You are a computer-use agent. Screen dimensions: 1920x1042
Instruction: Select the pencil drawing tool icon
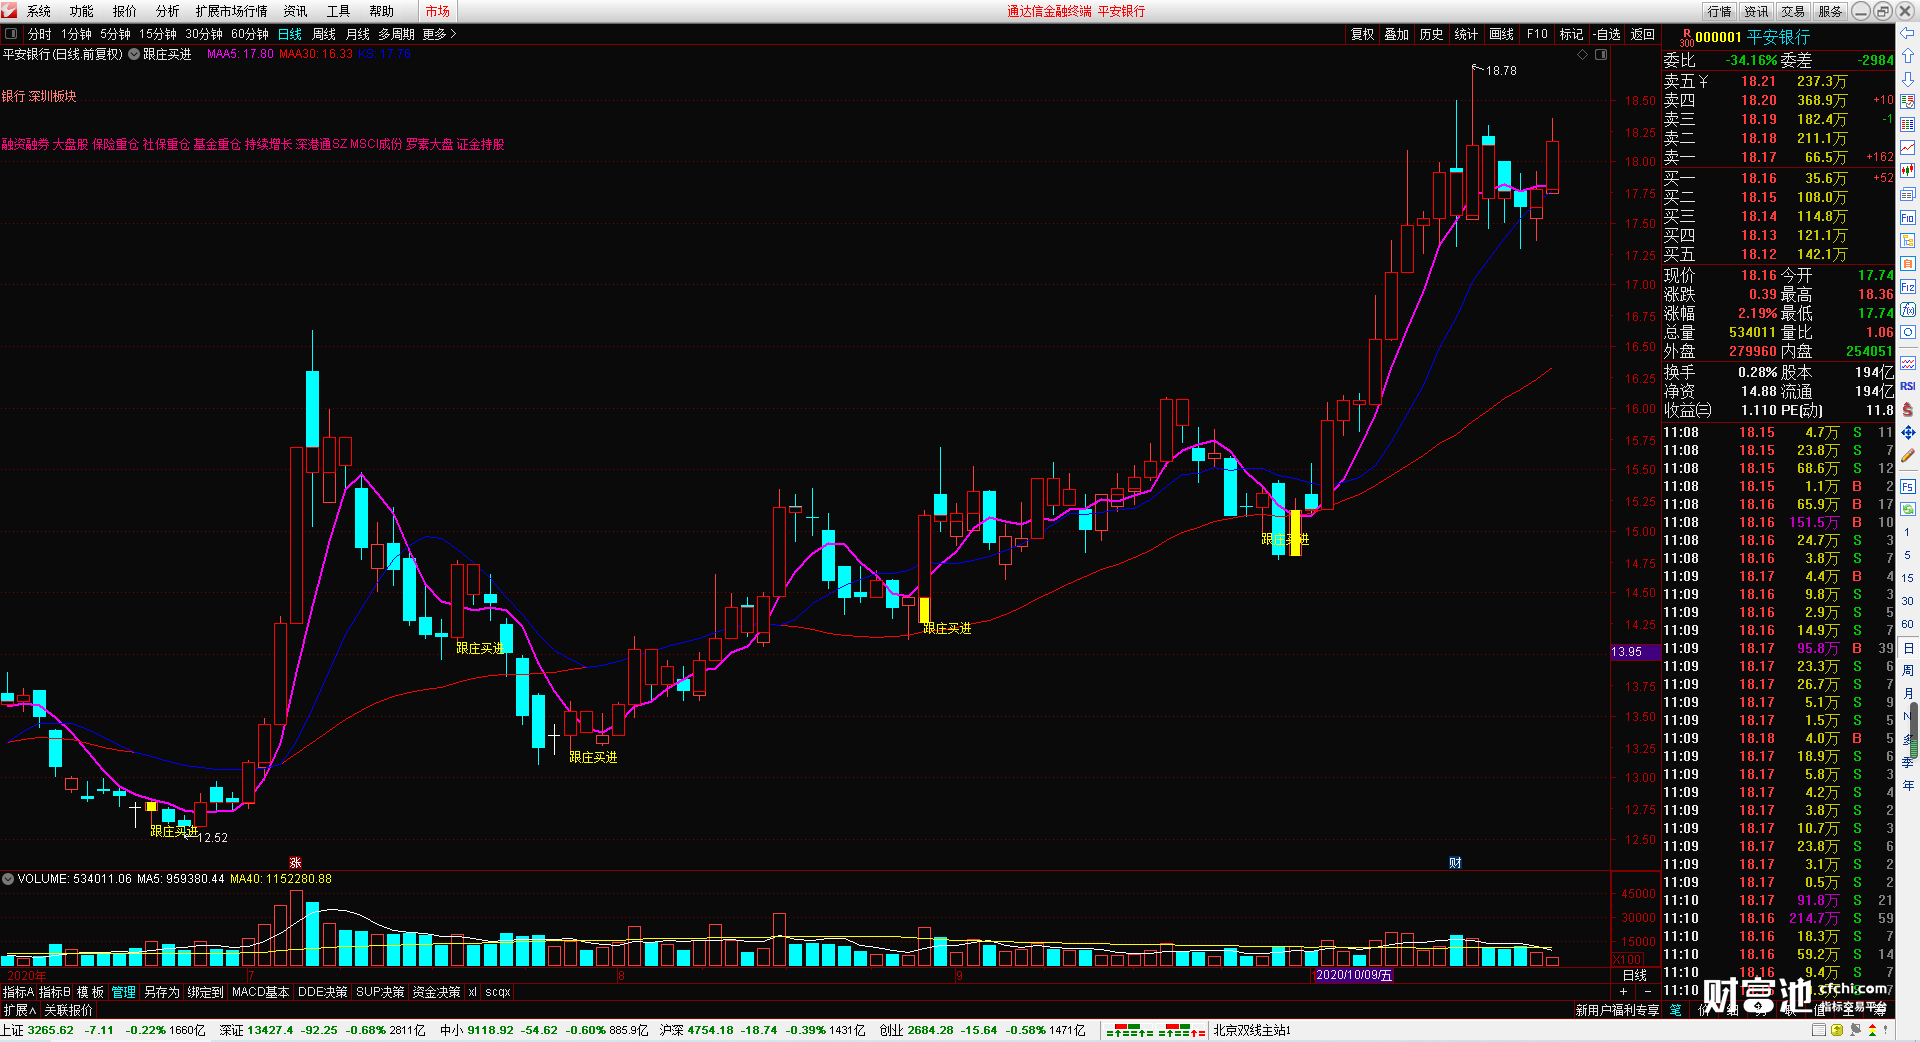1908,456
